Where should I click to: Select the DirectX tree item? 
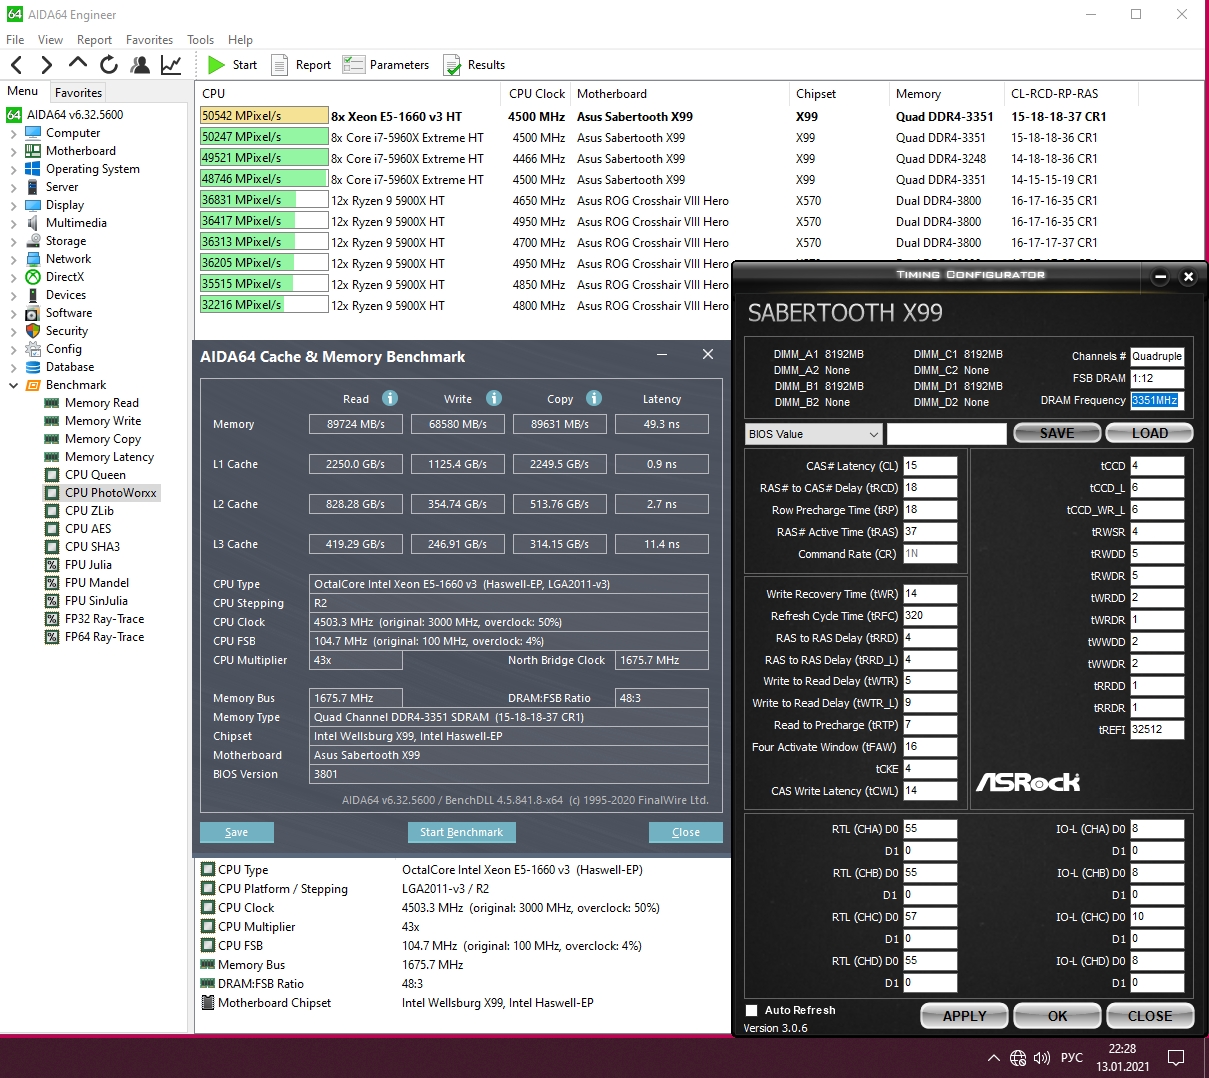coord(65,277)
